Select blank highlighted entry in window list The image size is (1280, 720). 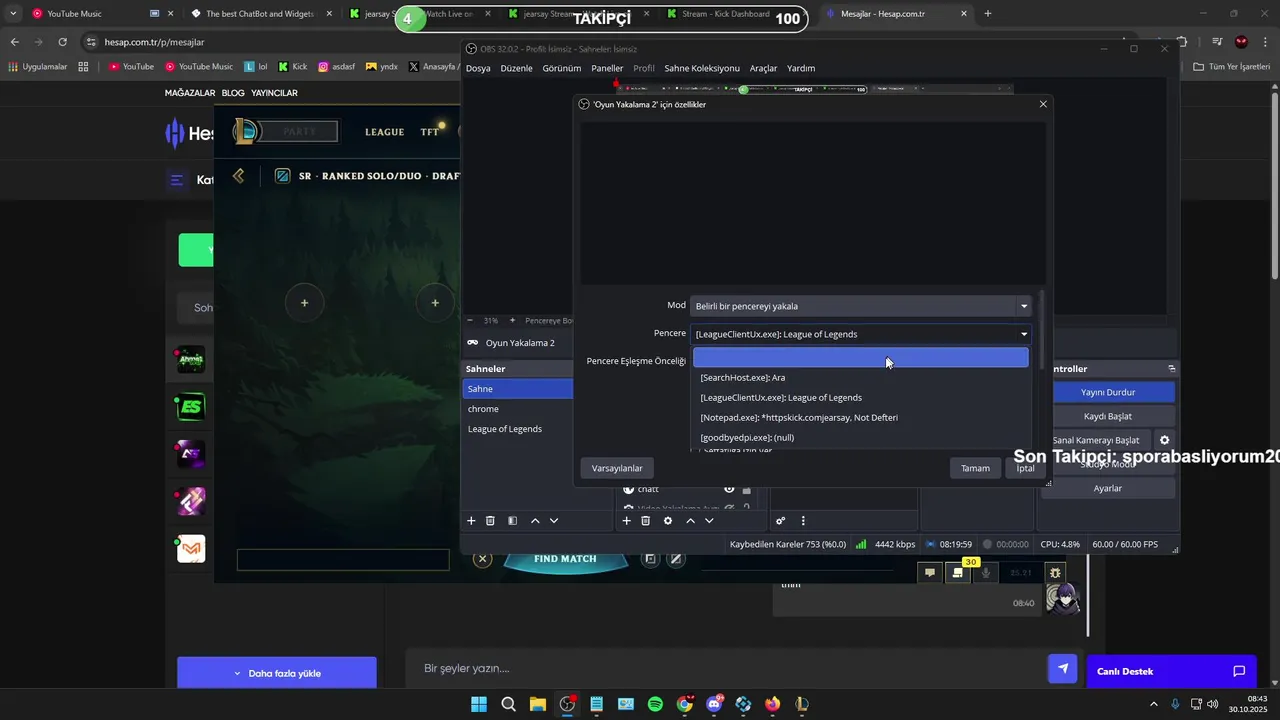861,358
